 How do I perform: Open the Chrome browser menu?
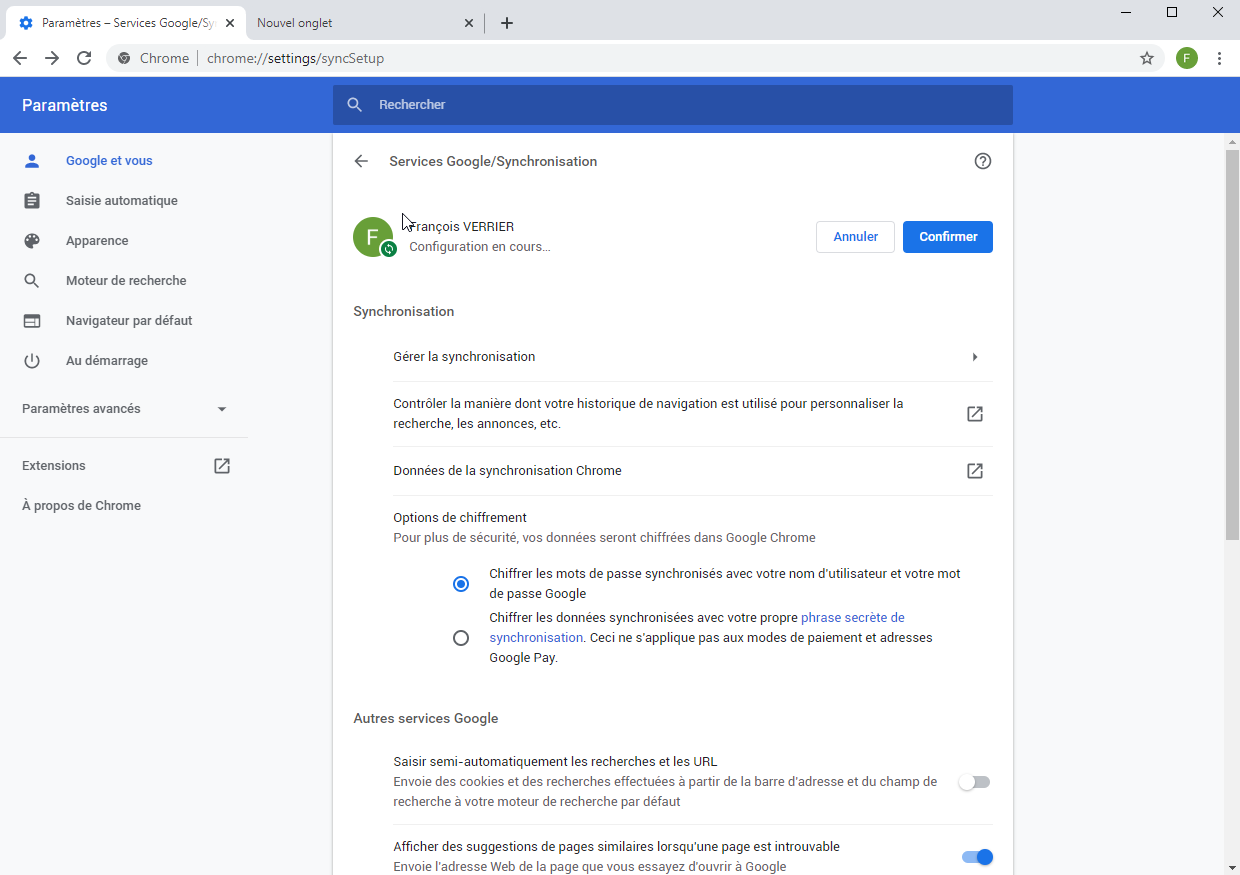[x=1219, y=58]
